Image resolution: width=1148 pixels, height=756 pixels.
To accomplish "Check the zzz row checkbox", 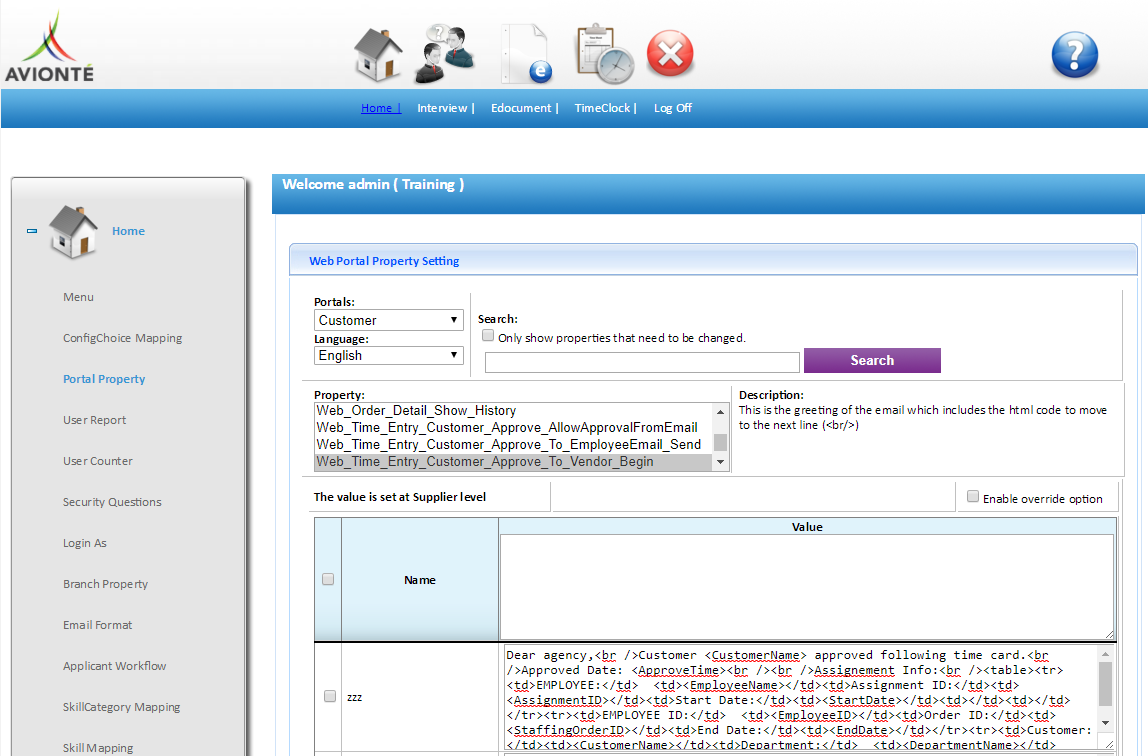I will tap(330, 697).
